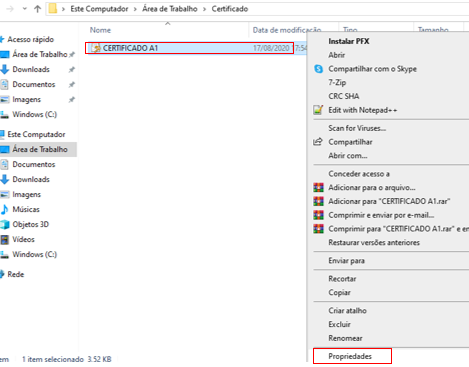The image size is (469, 367).
Task: Click the Windows (C:) drive icon under Este Computador
Action: (5, 255)
